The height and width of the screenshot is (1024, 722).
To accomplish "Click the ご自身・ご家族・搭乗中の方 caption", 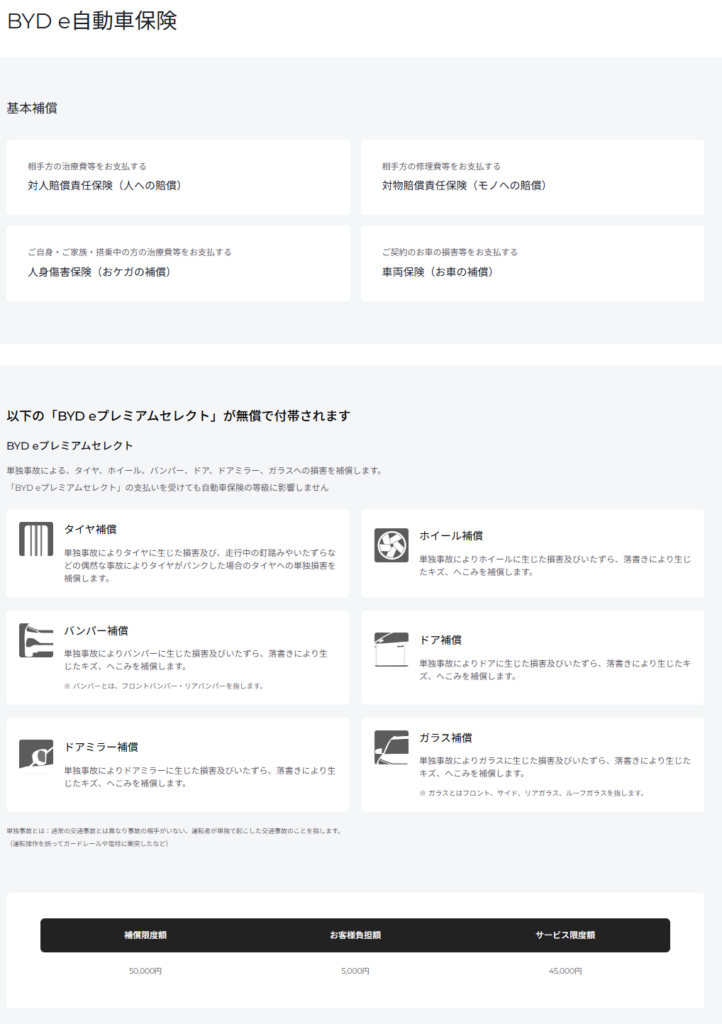I will point(129,252).
